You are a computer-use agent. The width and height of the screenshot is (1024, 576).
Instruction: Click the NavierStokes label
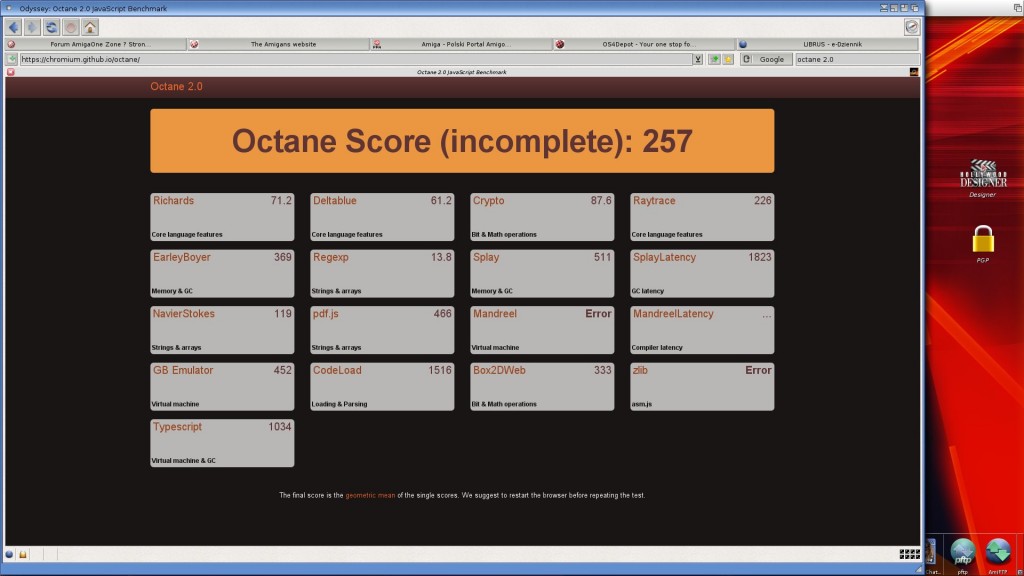(184, 313)
